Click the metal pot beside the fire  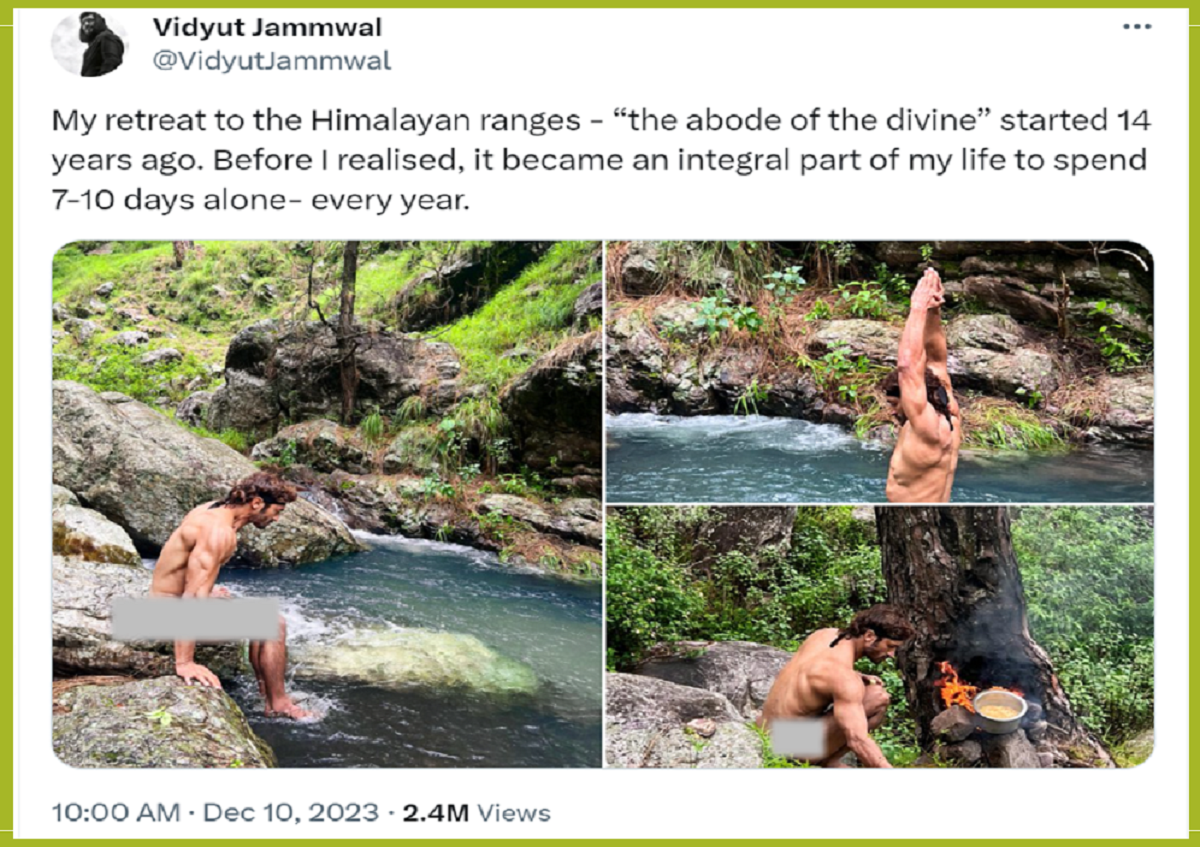point(999,710)
